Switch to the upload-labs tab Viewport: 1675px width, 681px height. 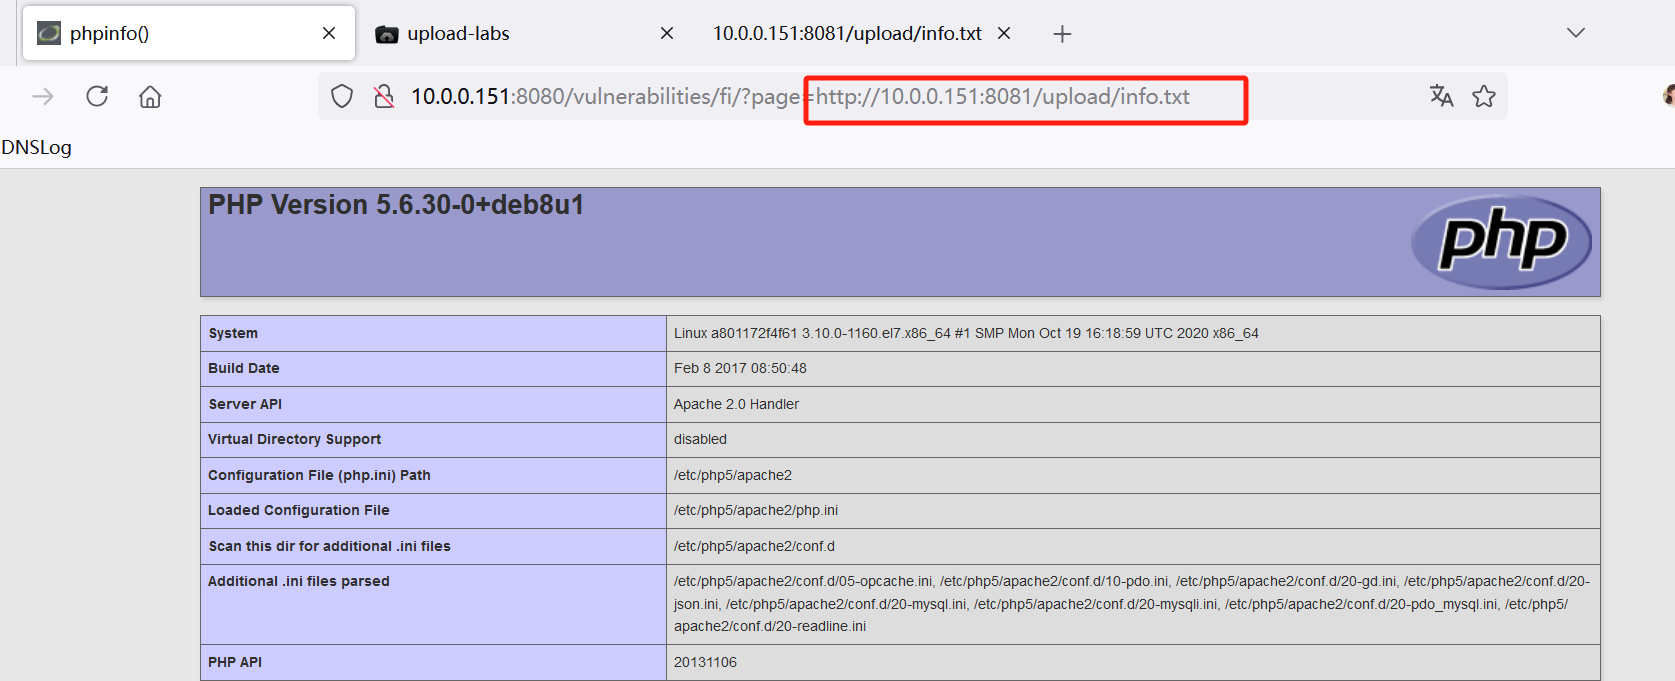(527, 33)
